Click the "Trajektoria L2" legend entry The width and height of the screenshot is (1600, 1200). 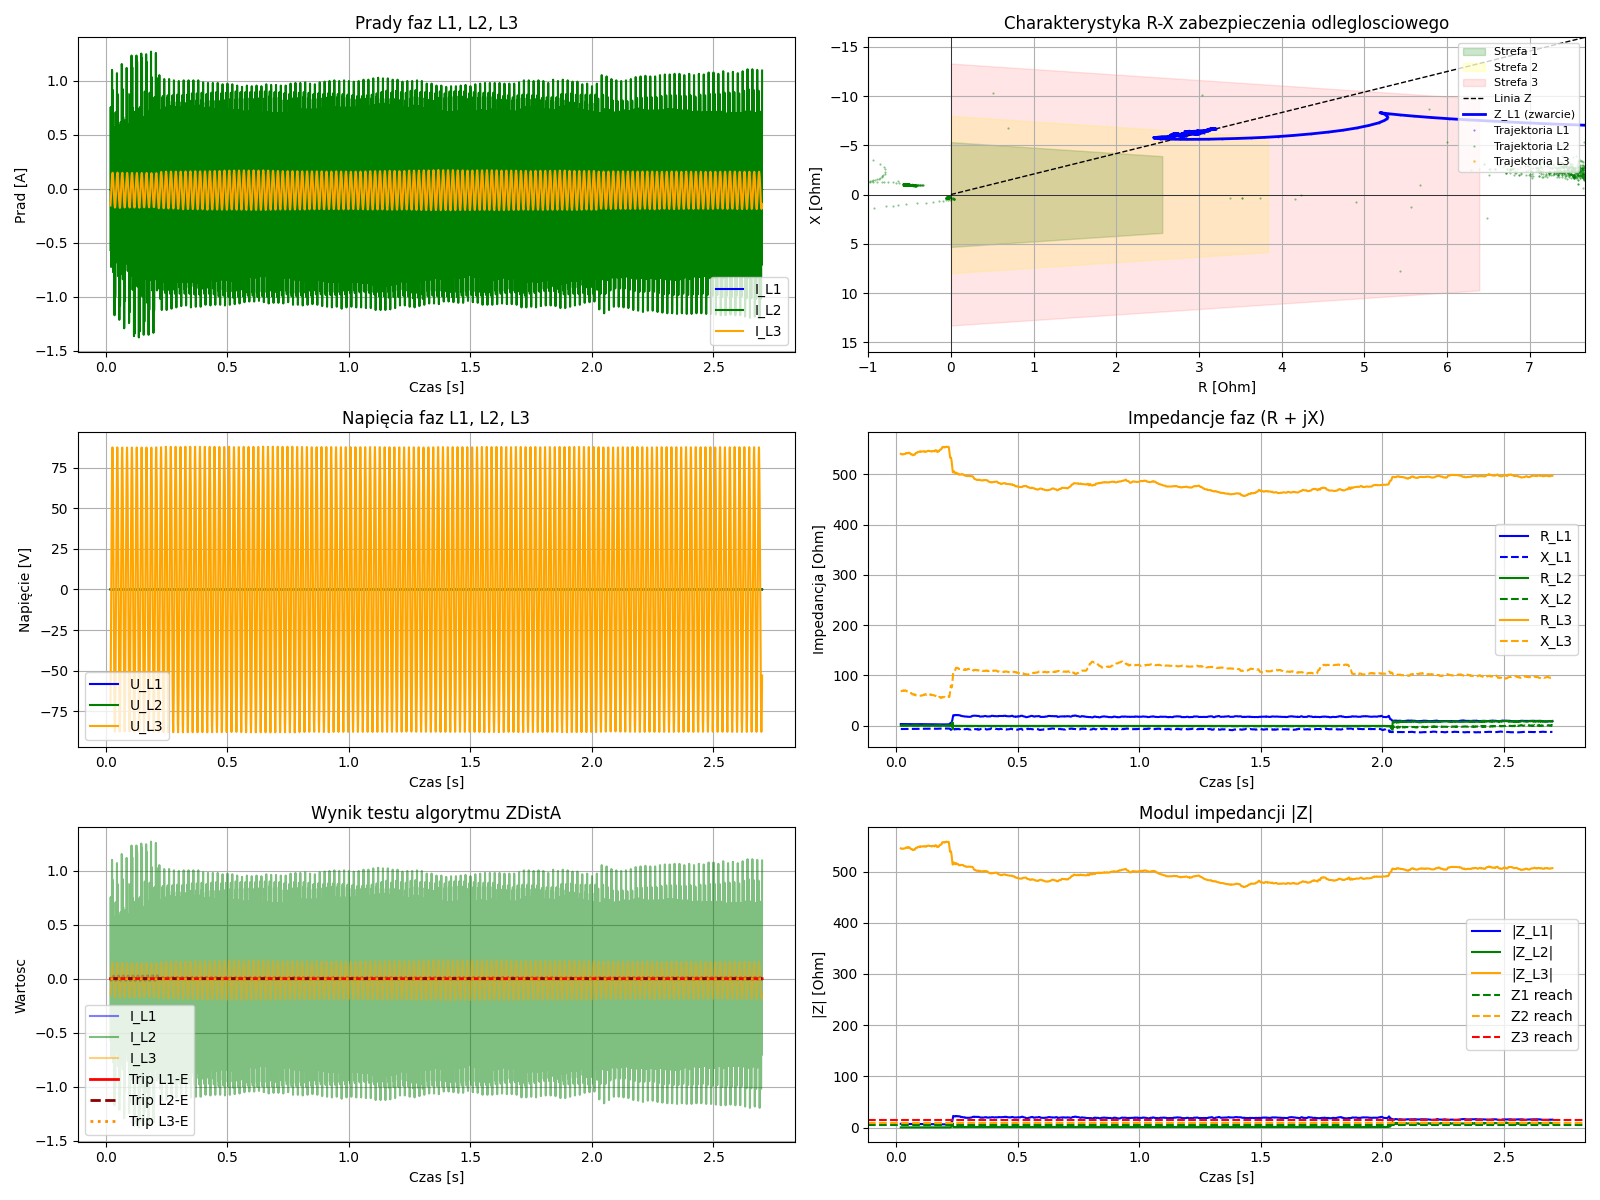[1531, 146]
